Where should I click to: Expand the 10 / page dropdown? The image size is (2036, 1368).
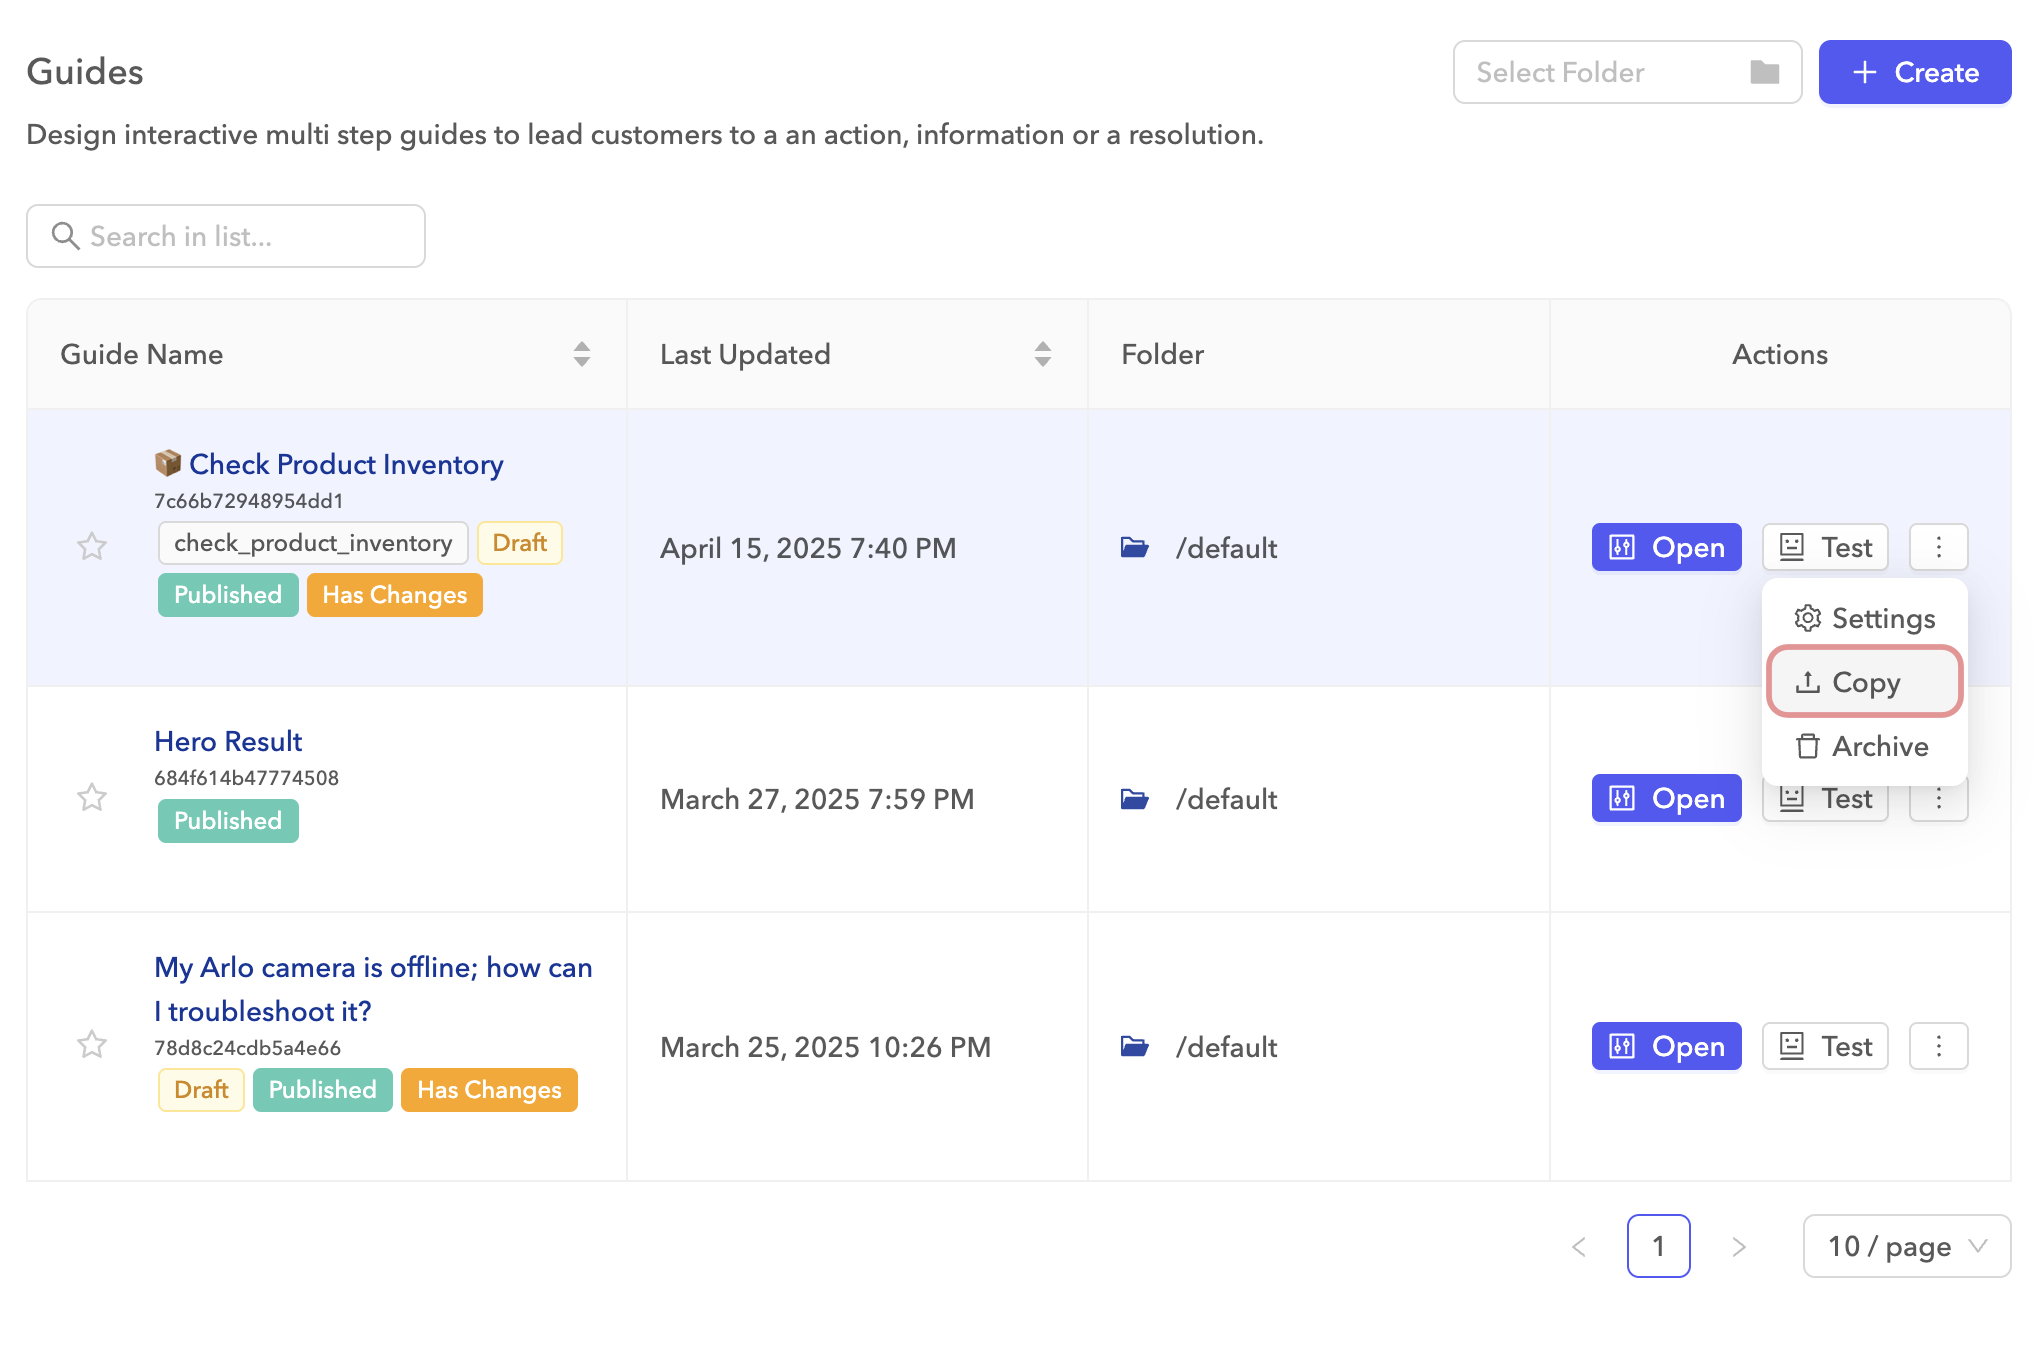coord(1906,1246)
